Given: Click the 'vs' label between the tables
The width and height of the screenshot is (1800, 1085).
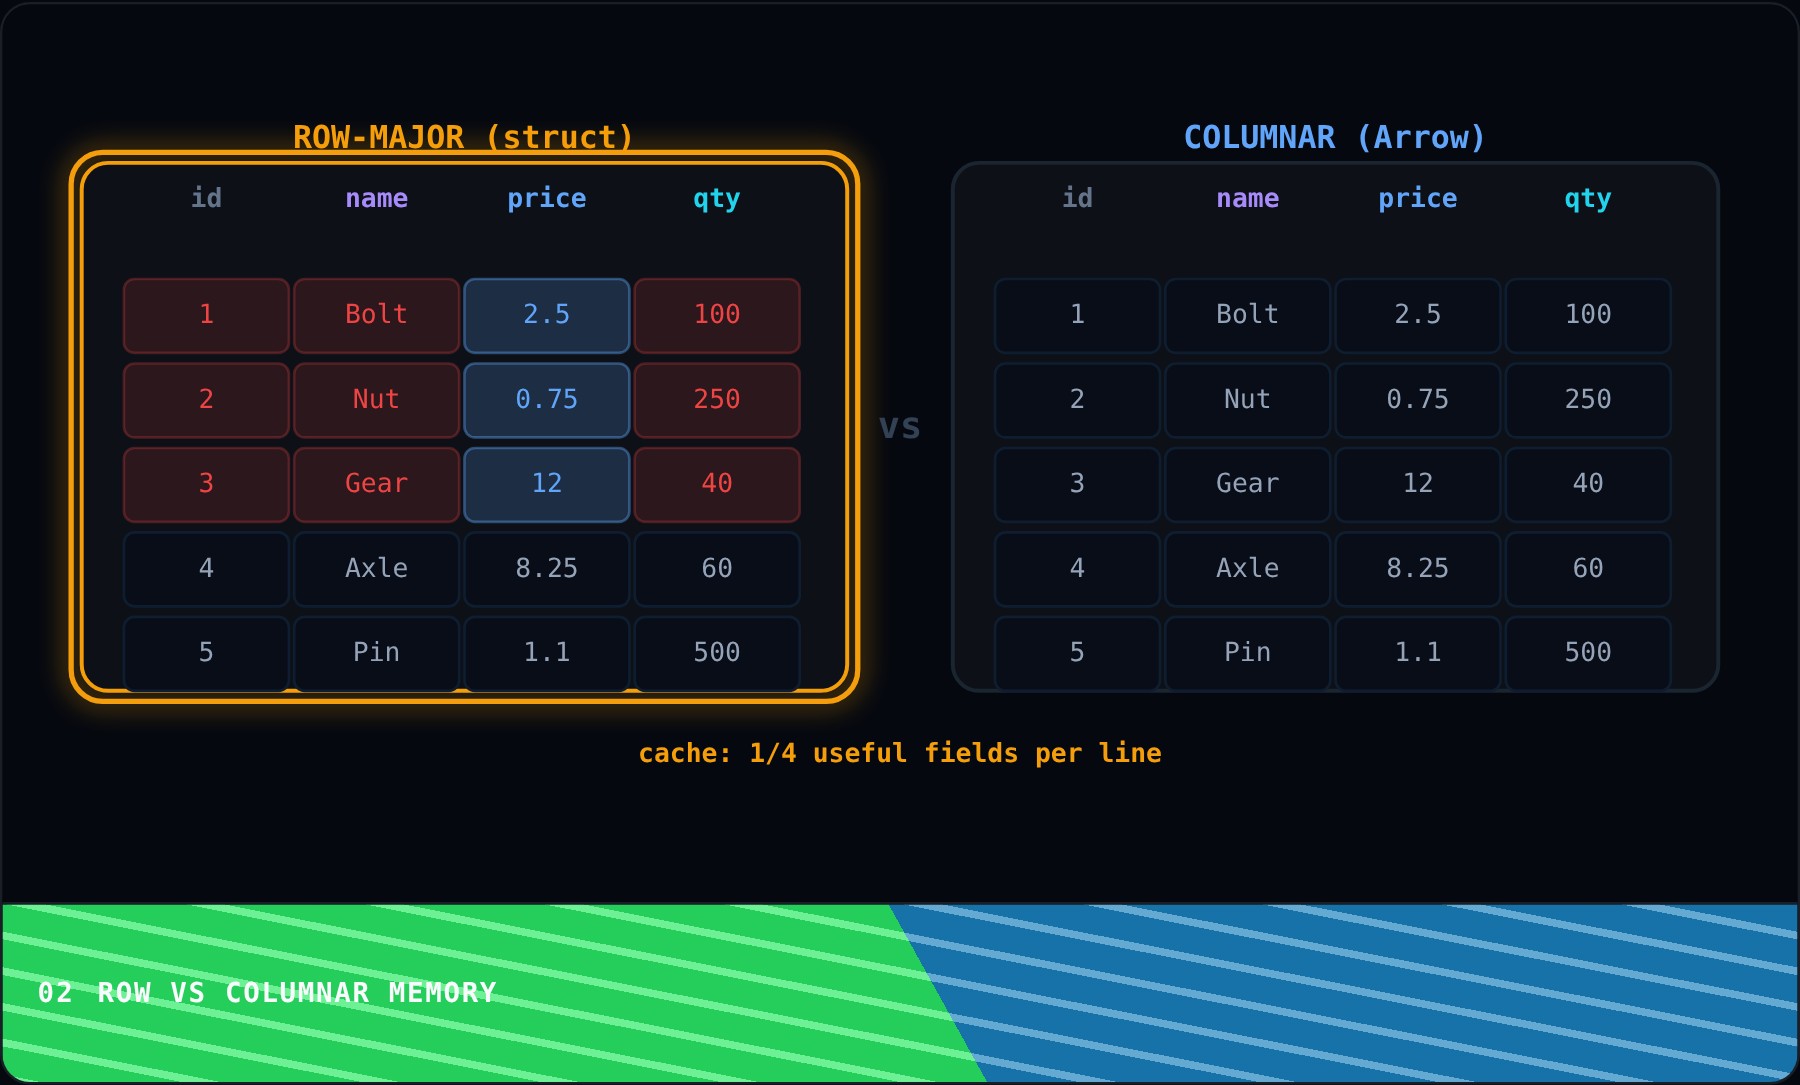Looking at the screenshot, I should pos(900,428).
